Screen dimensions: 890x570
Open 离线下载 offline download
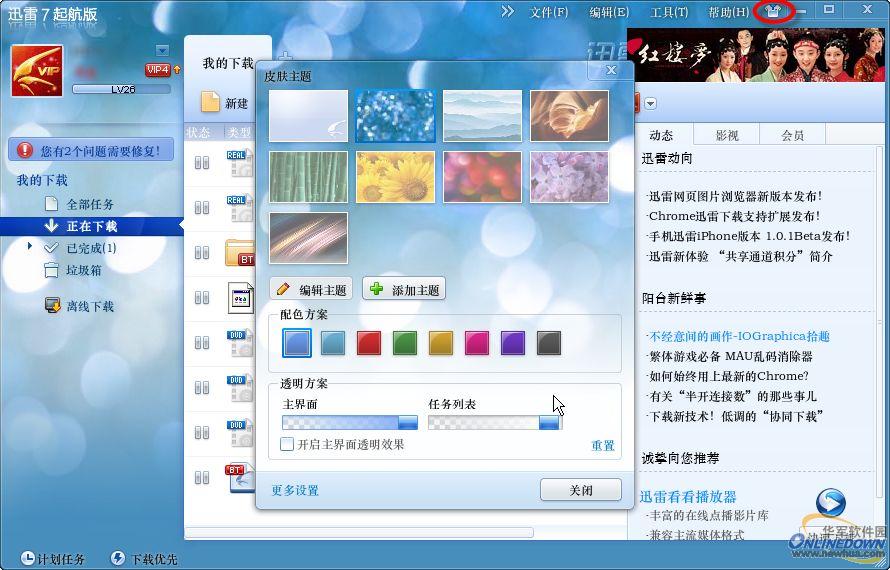coord(90,306)
